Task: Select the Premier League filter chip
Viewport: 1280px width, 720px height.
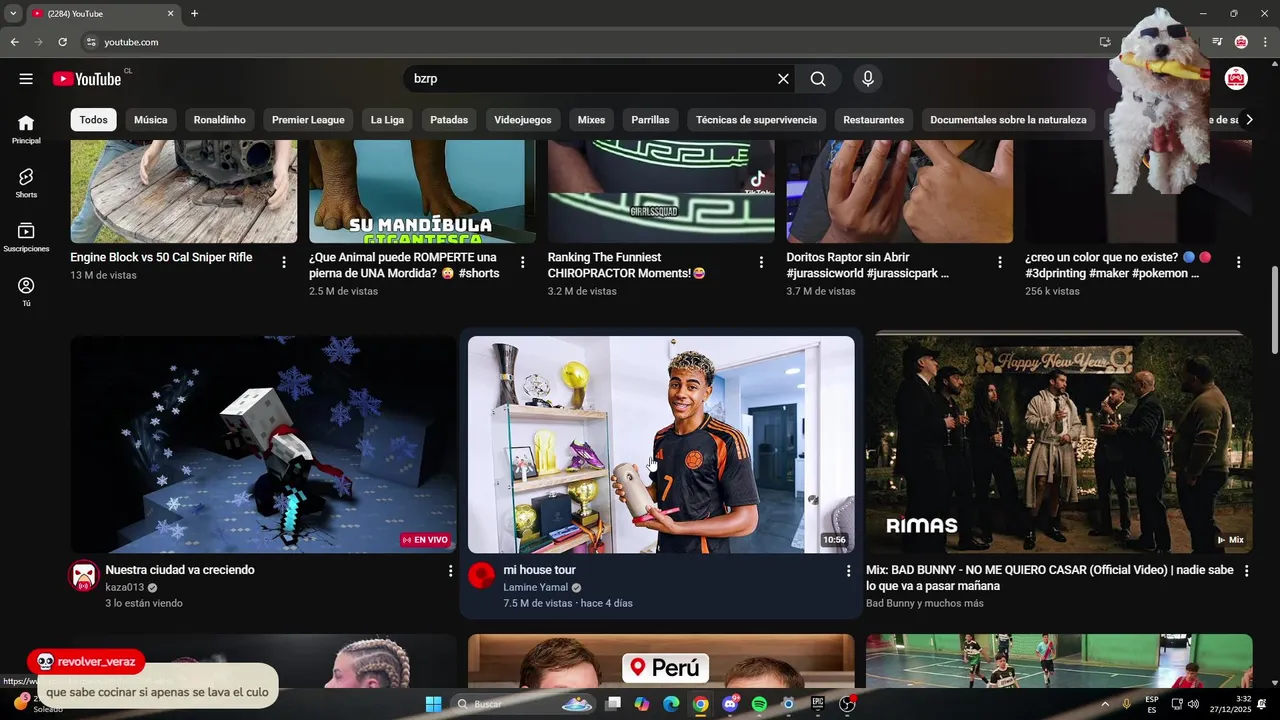Action: (x=308, y=120)
